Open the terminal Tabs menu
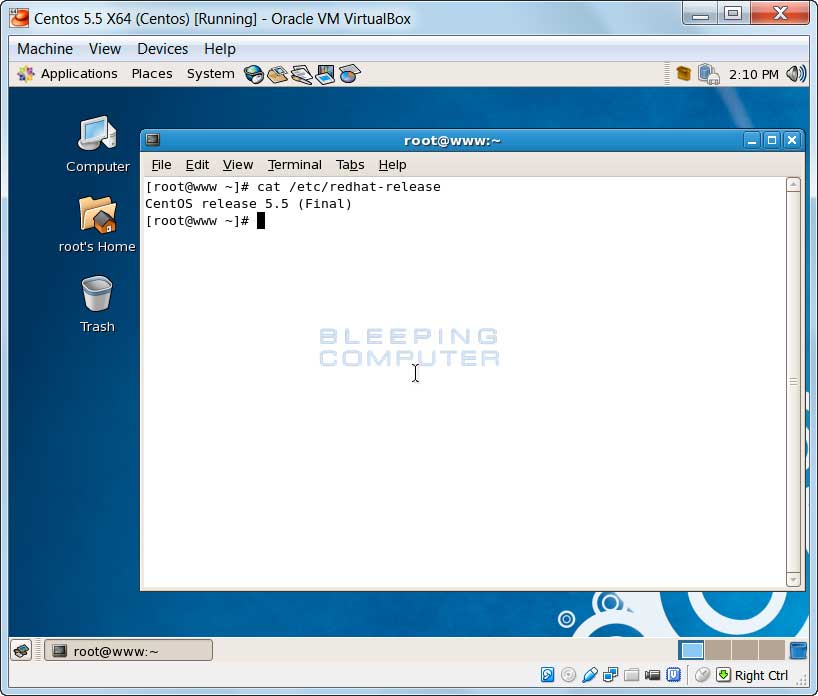Screen dimensions: 818x696 click(x=350, y=165)
